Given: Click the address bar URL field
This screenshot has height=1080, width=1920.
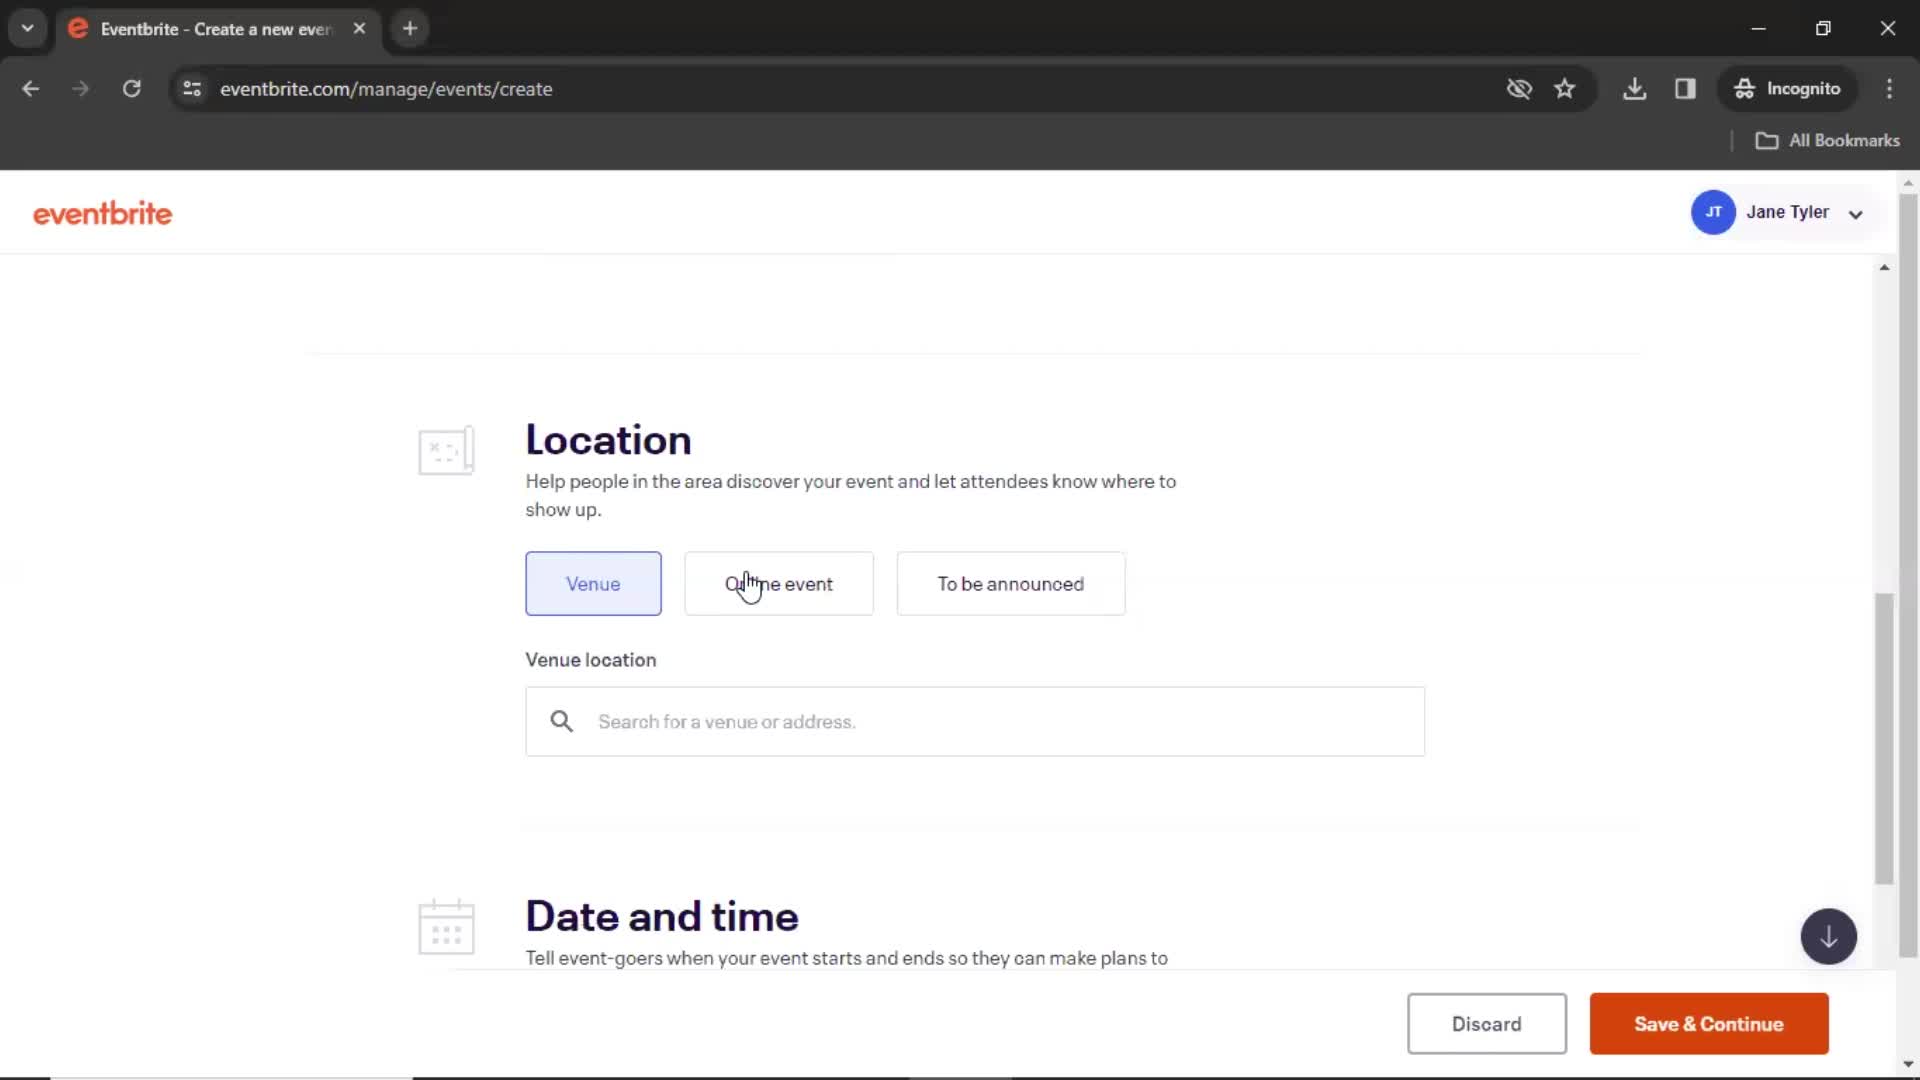Looking at the screenshot, I should point(386,88).
